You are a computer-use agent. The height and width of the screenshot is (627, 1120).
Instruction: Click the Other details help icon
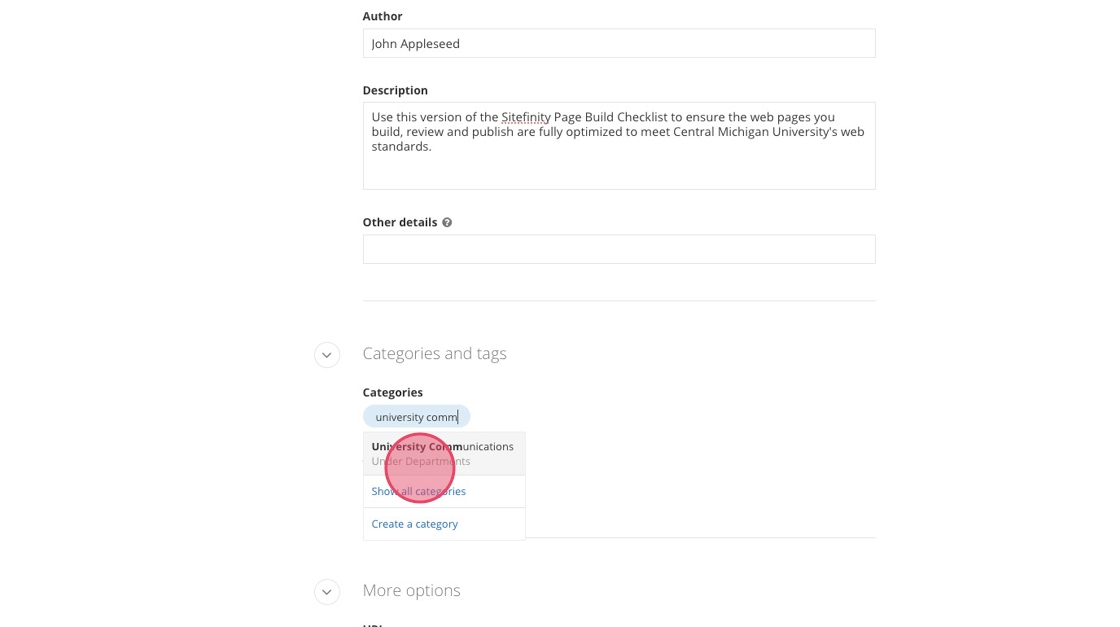click(x=447, y=223)
